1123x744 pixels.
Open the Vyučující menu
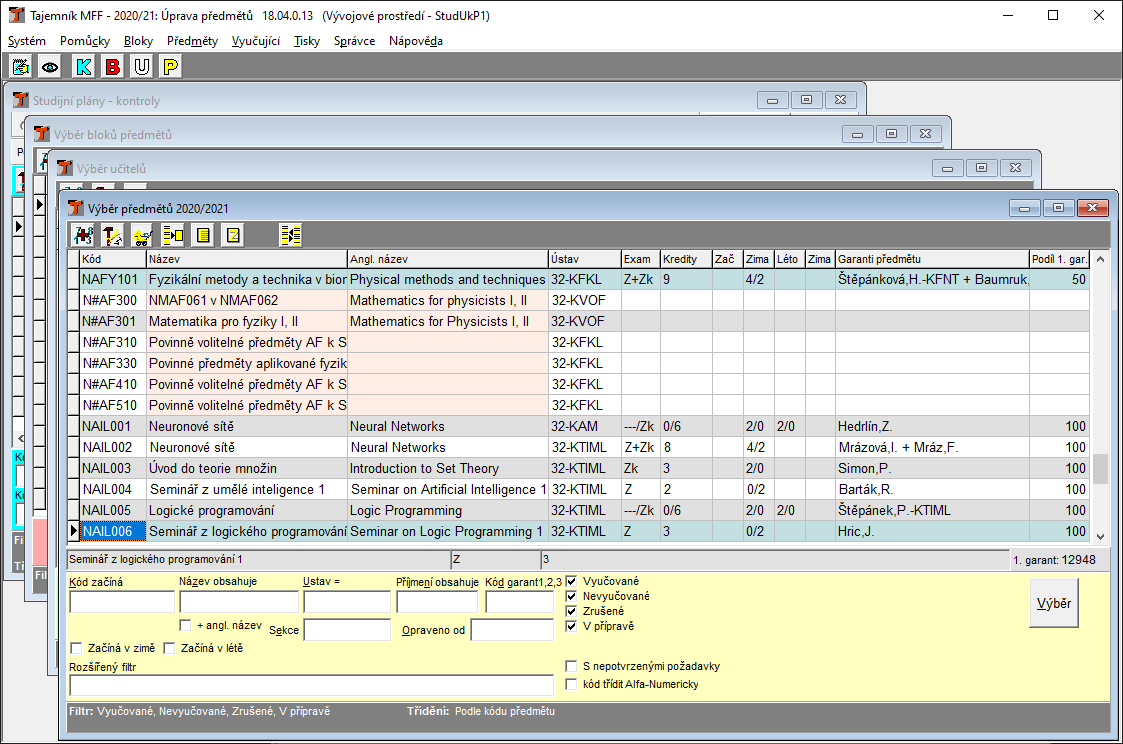255,41
